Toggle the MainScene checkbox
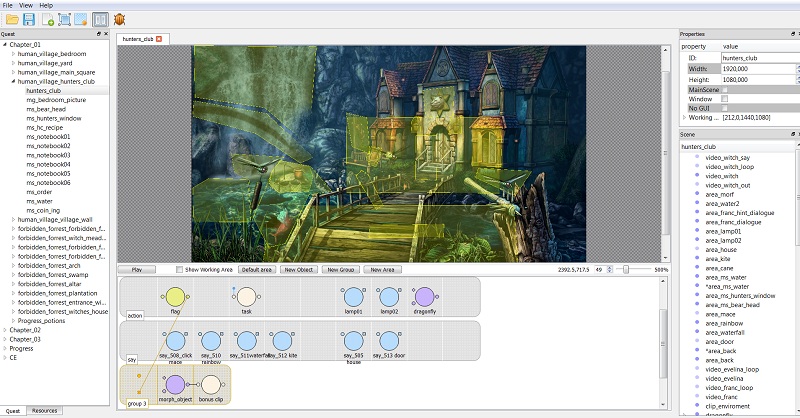The height and width of the screenshot is (418, 800). (x=724, y=89)
